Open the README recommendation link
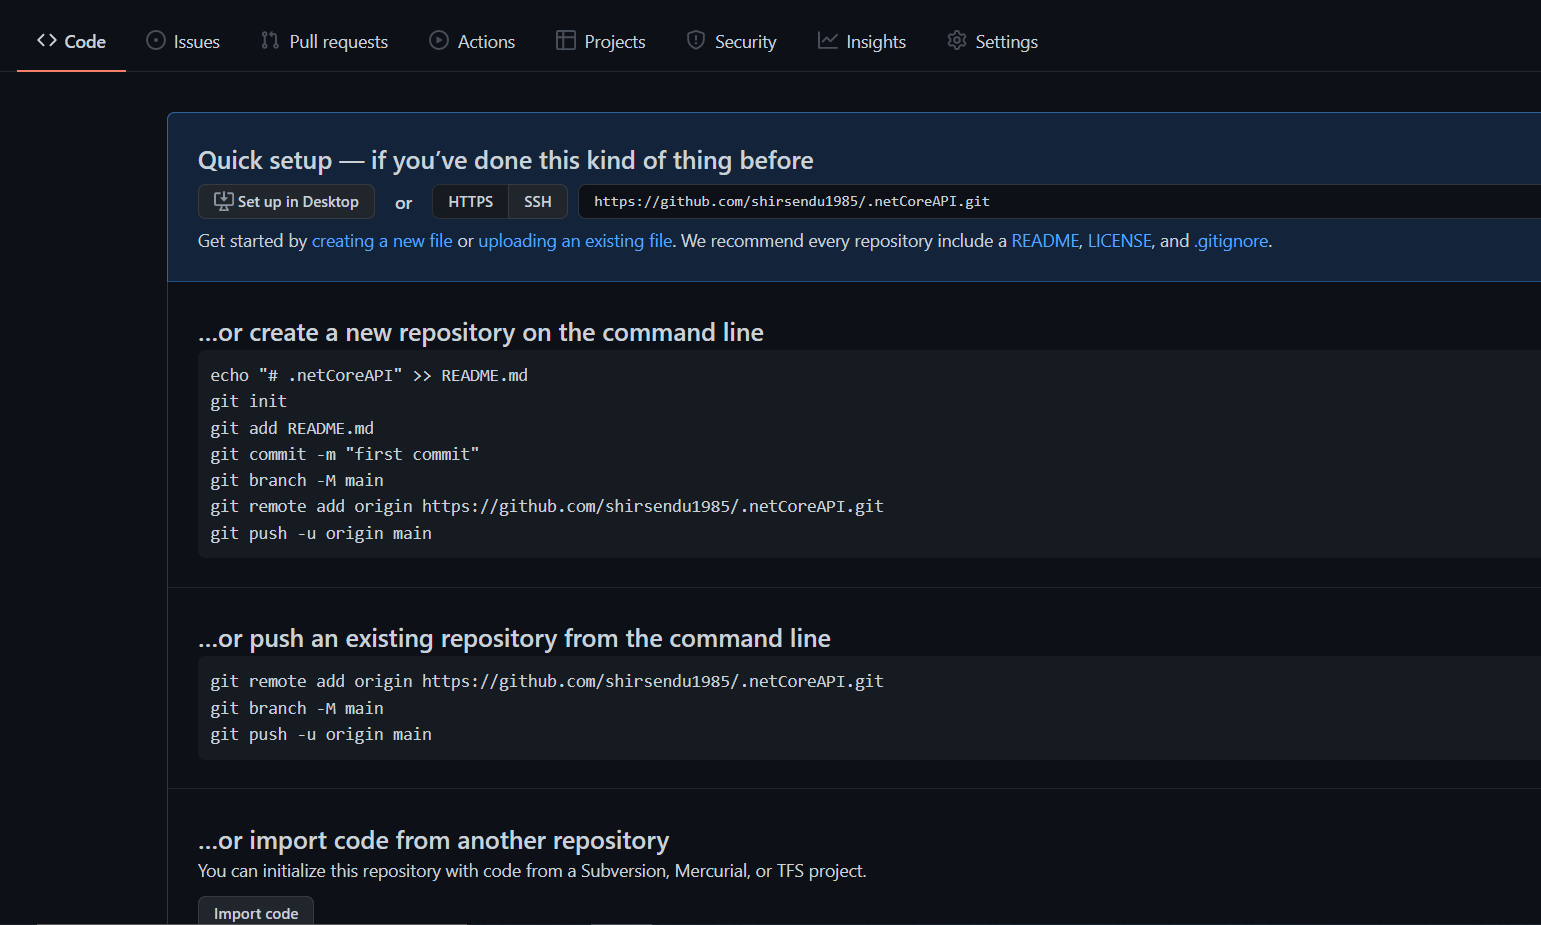The width and height of the screenshot is (1541, 925). click(x=1045, y=241)
